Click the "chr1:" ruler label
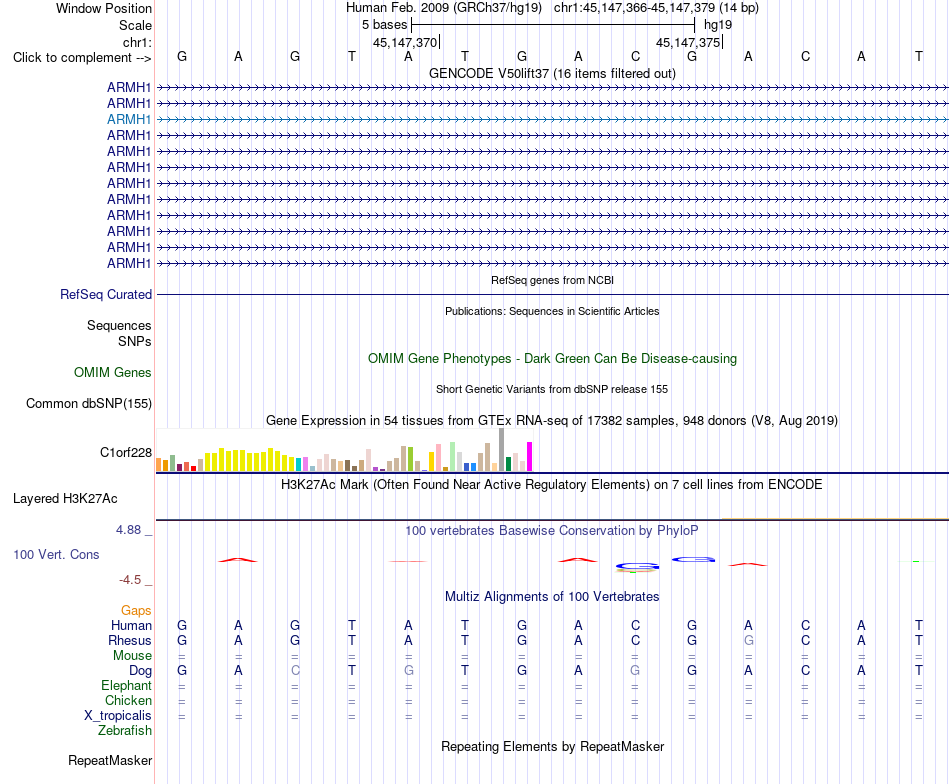The height and width of the screenshot is (784, 950). 137,42
